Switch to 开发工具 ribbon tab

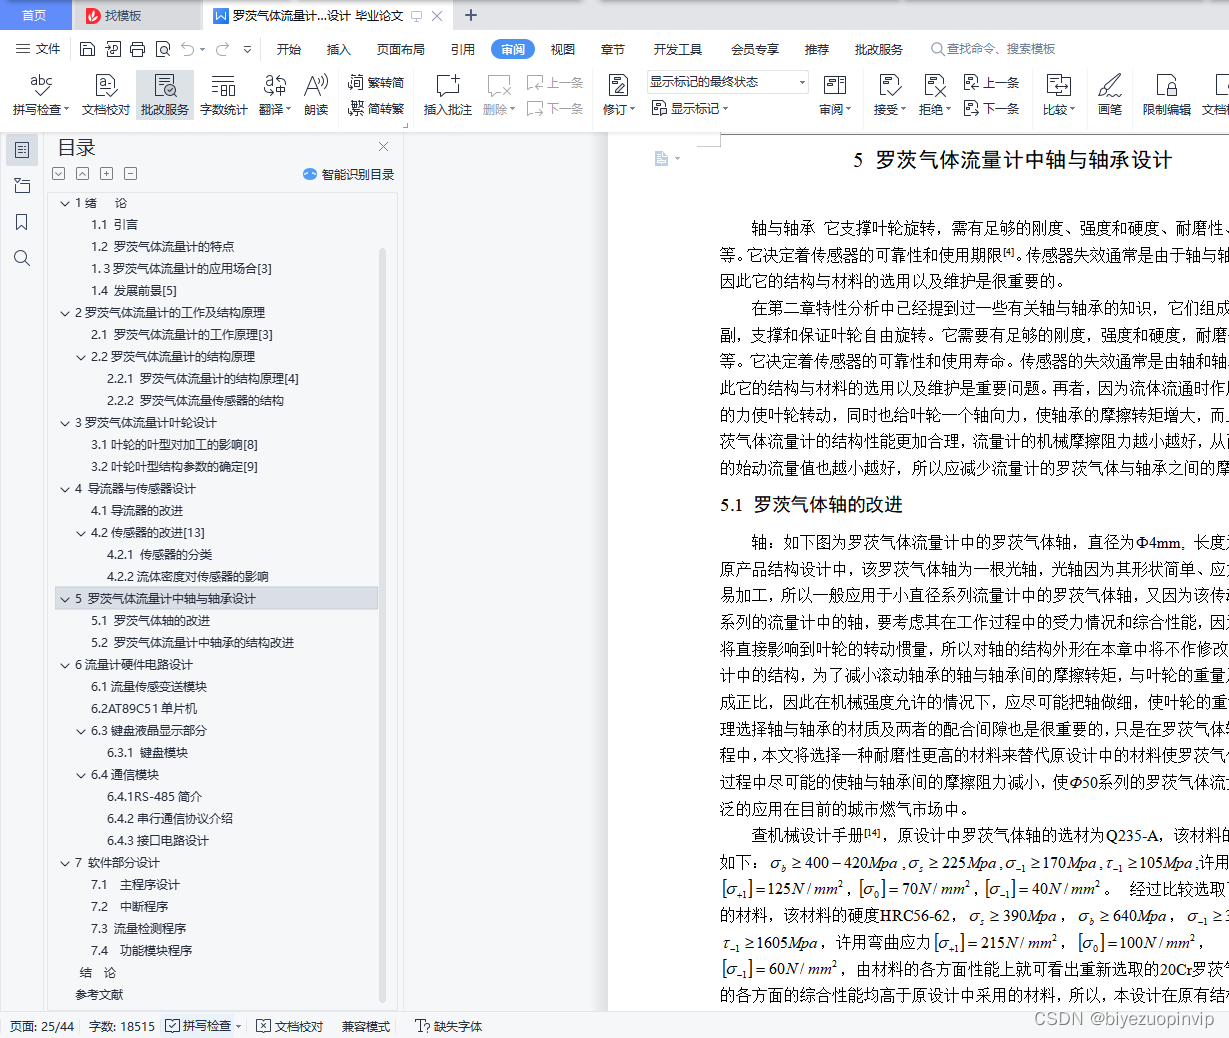coord(678,49)
